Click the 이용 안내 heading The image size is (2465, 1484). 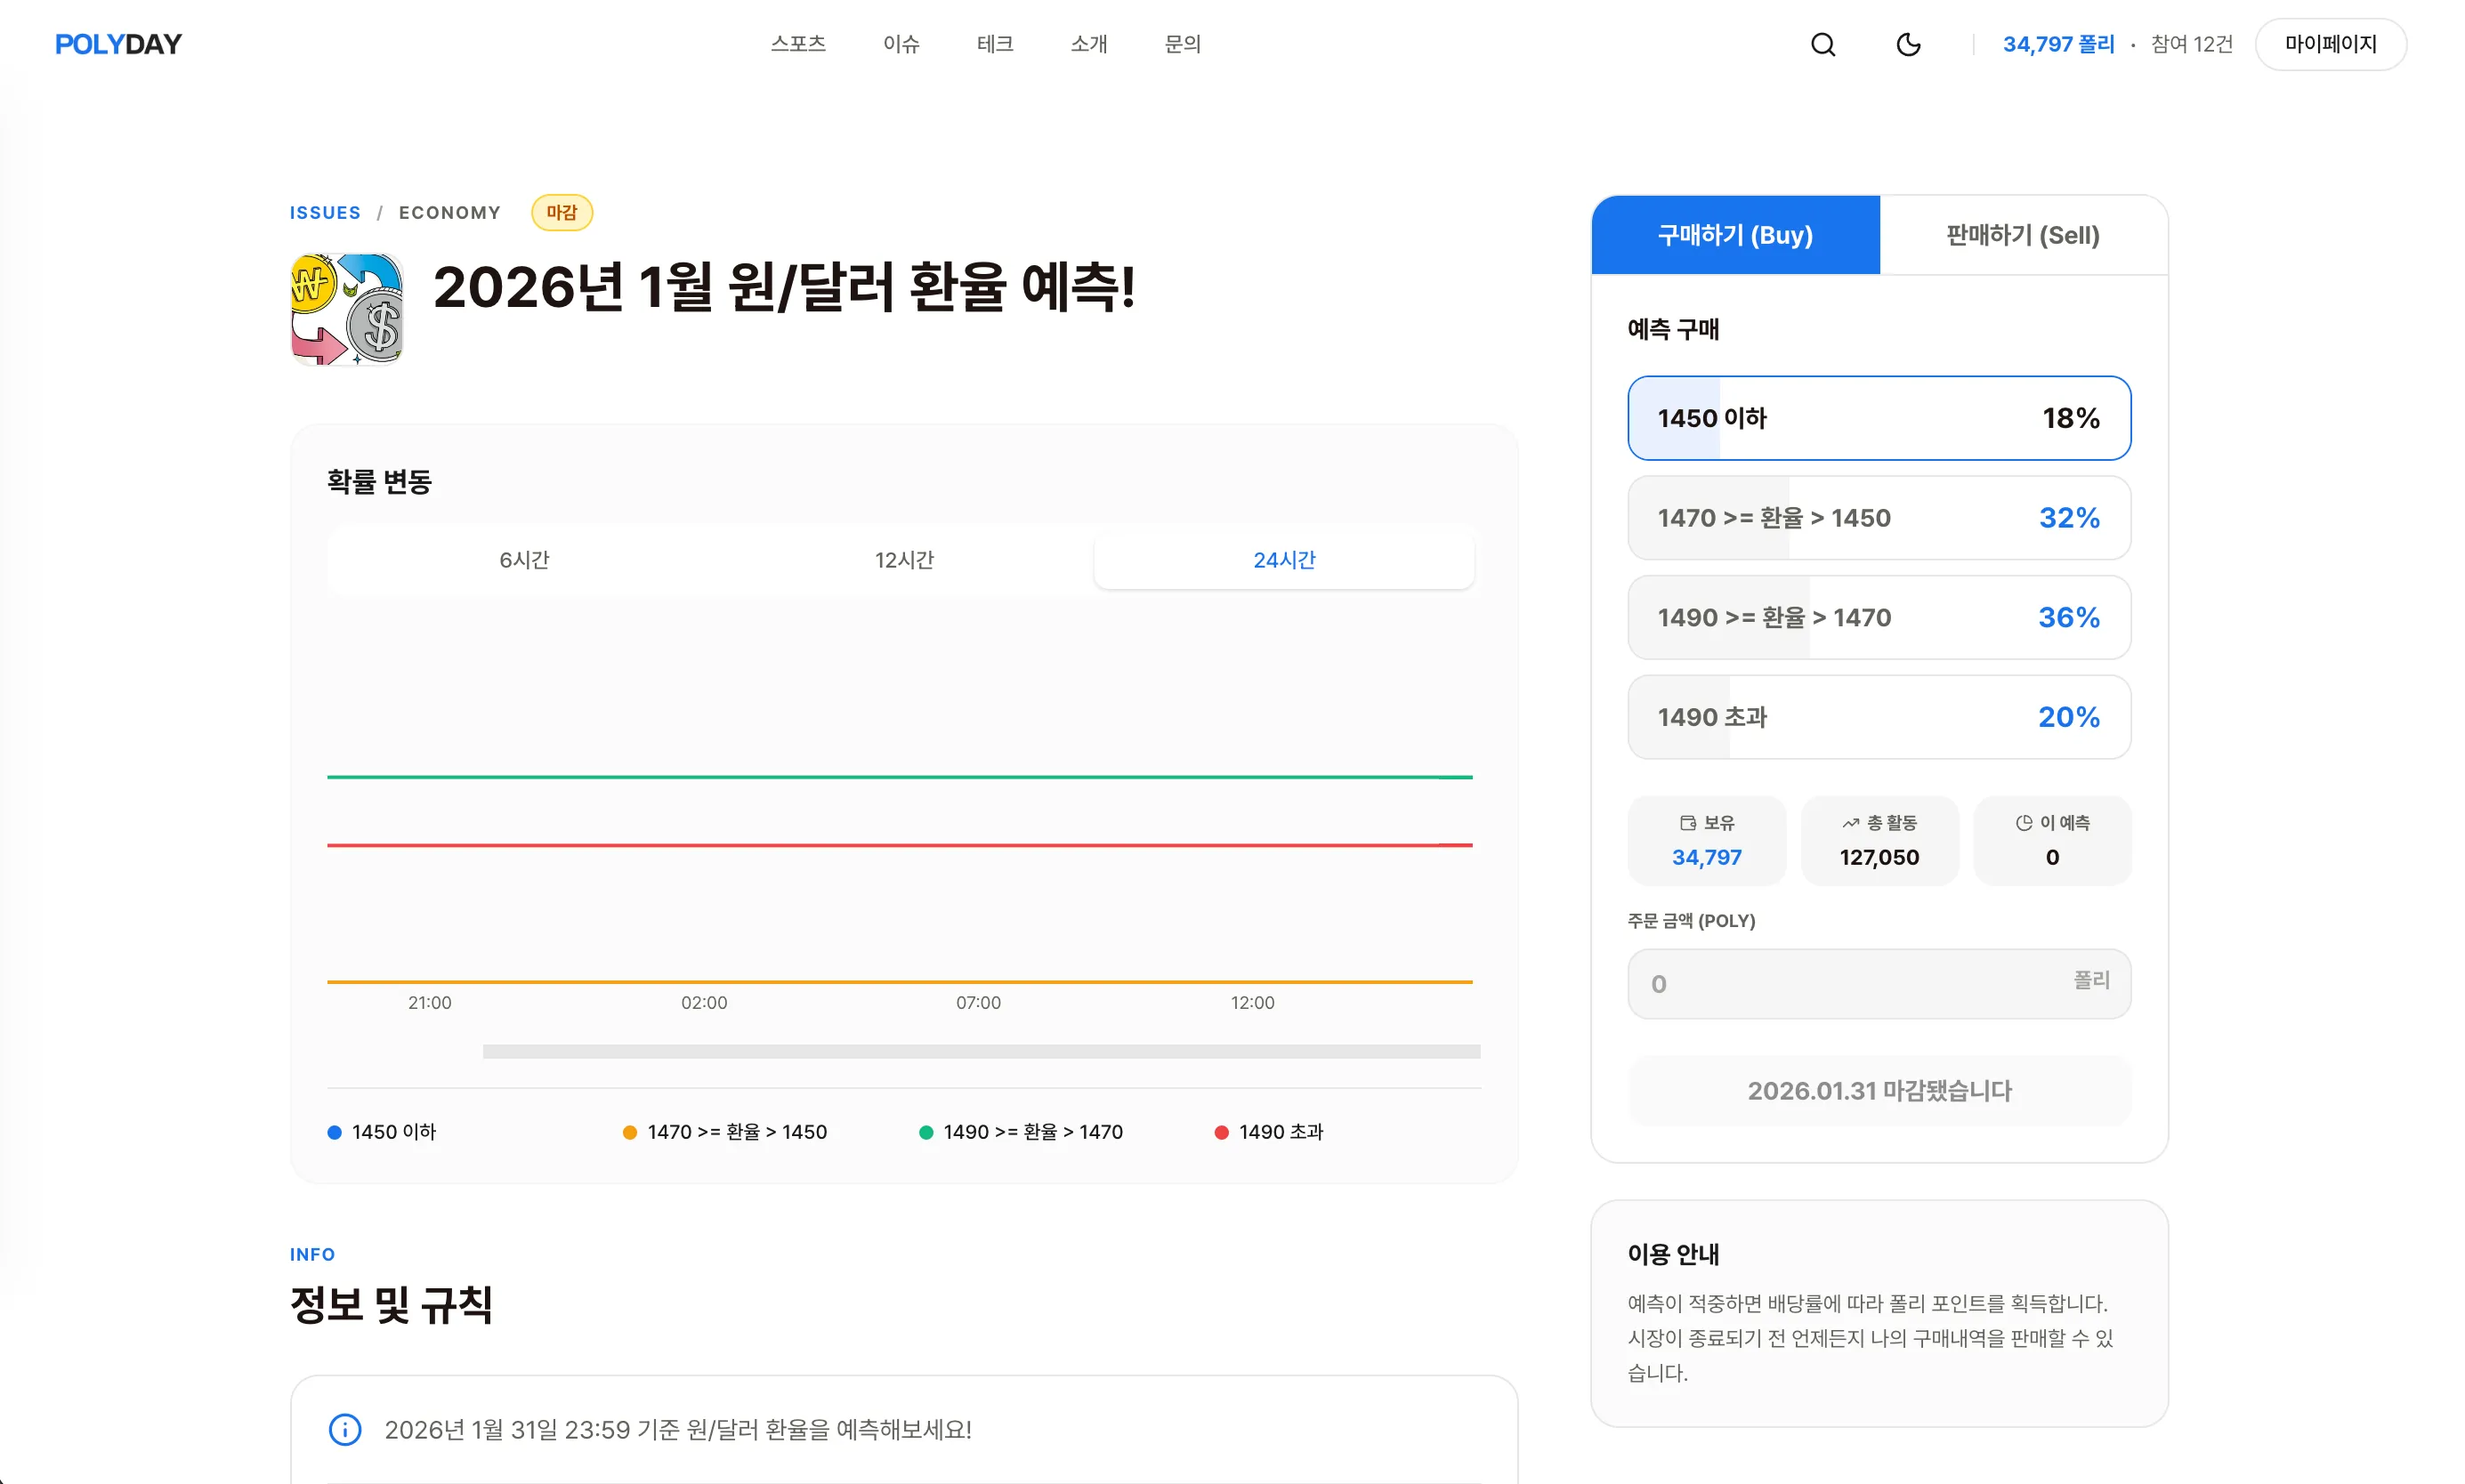1673,1254
